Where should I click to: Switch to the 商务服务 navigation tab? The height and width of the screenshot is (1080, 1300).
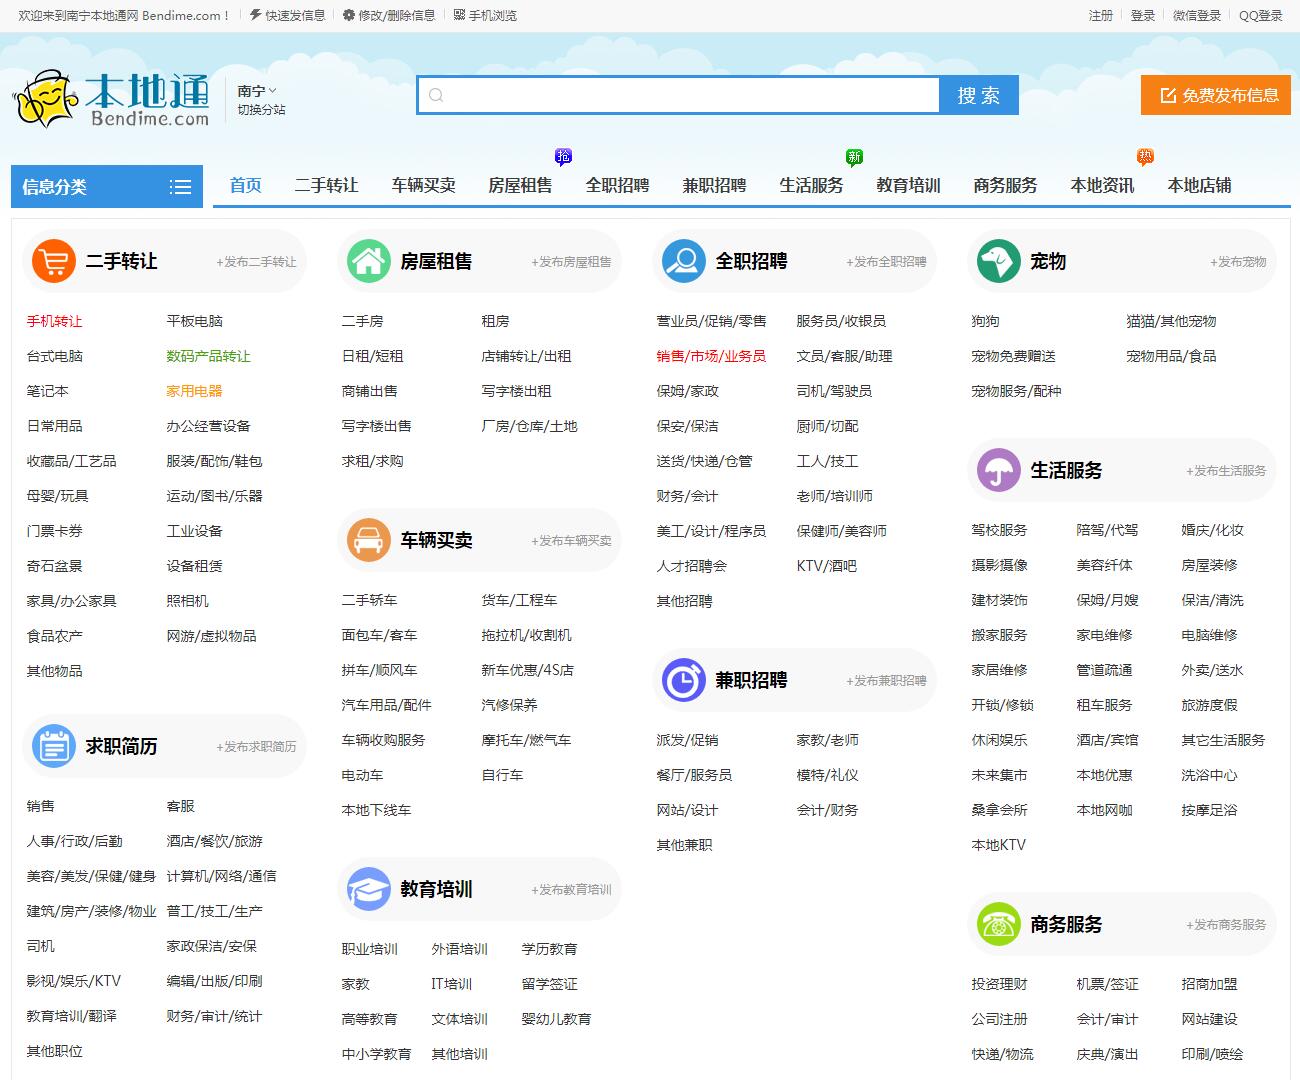tap(1005, 186)
